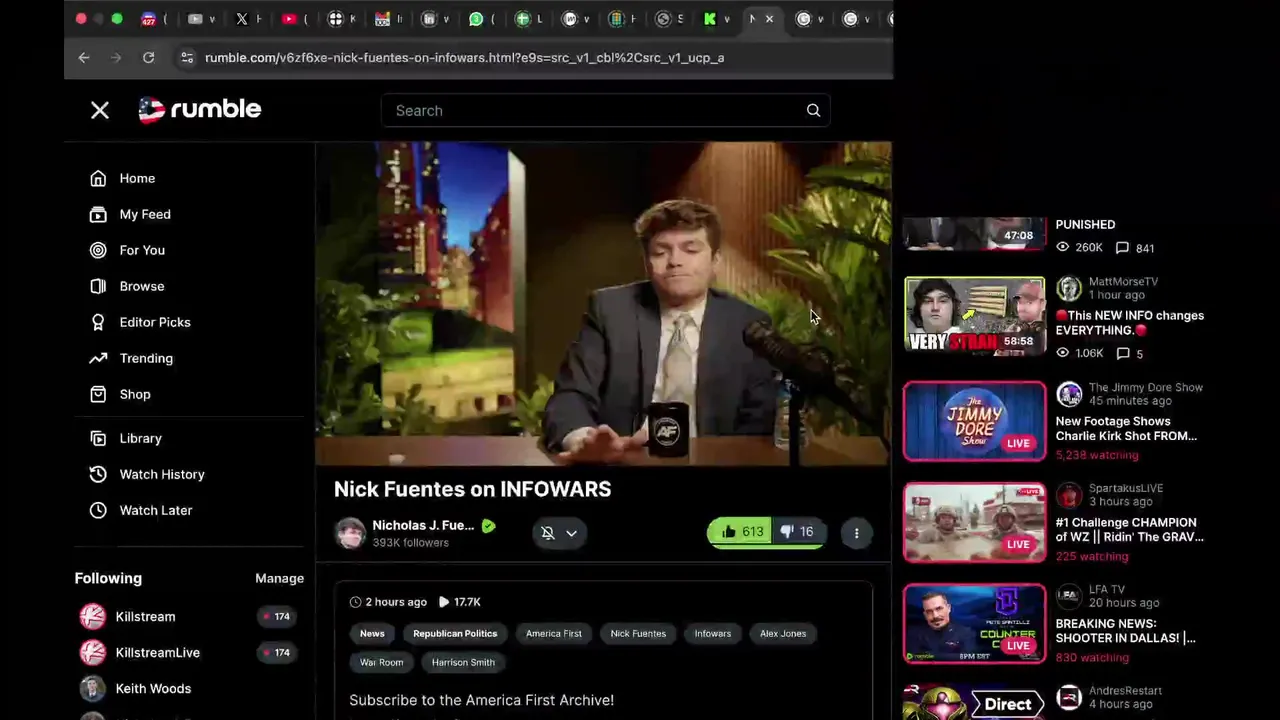This screenshot has width=1280, height=720.
Task: Reload the page with browser refresh
Action: point(148,58)
